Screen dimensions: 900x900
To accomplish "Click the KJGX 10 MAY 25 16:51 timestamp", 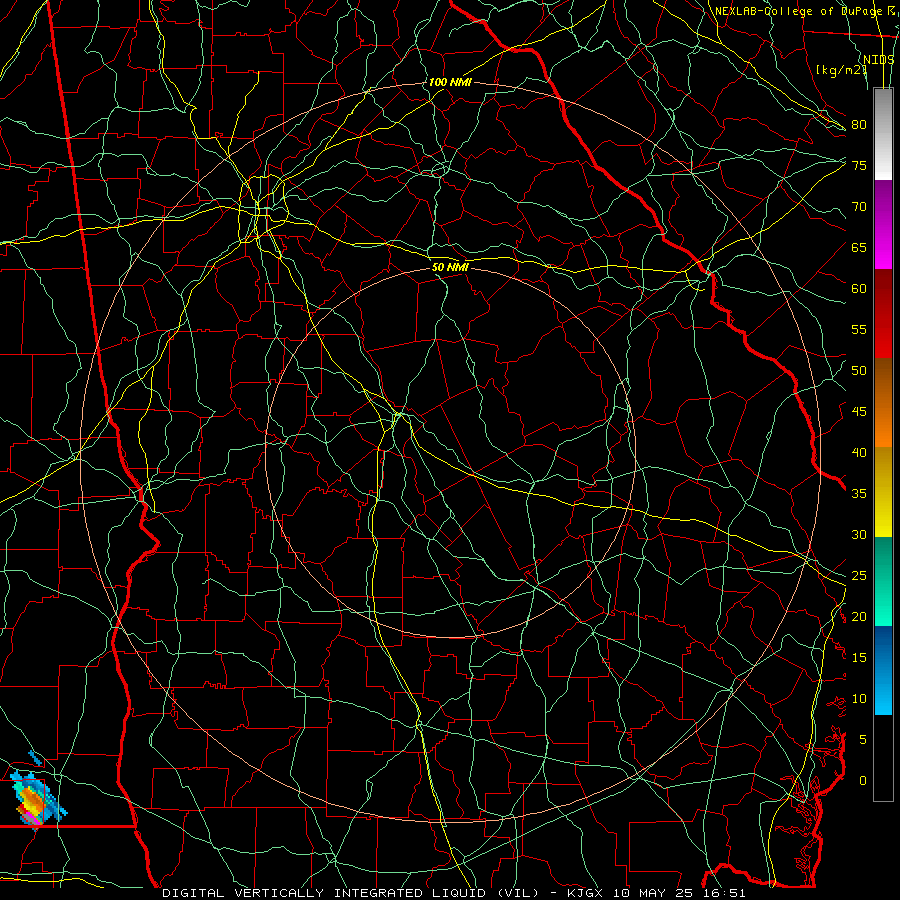I will coord(656,893).
